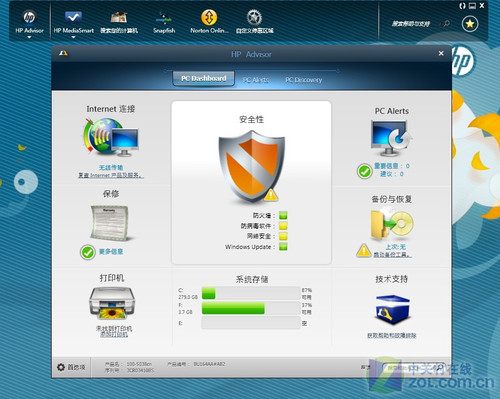The image size is (500, 399).
Task: Click the 添加打印机 link under the printer
Action: coord(114,334)
